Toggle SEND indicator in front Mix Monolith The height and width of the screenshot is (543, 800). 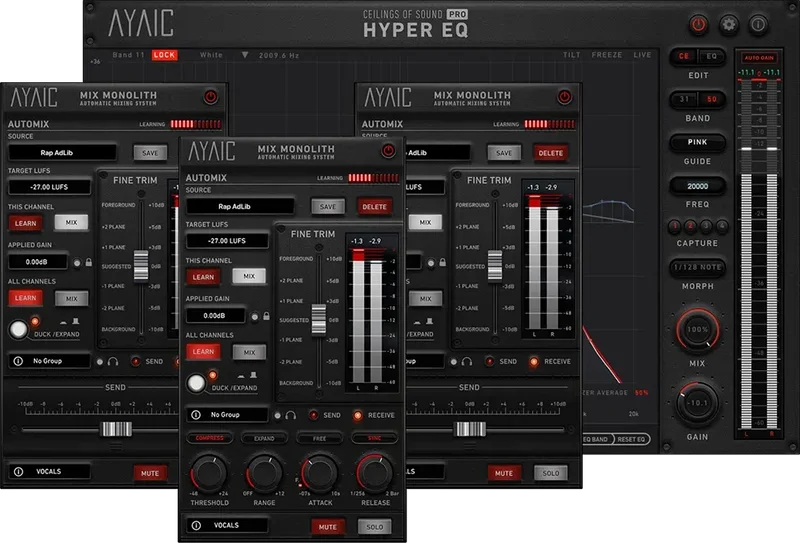point(314,415)
